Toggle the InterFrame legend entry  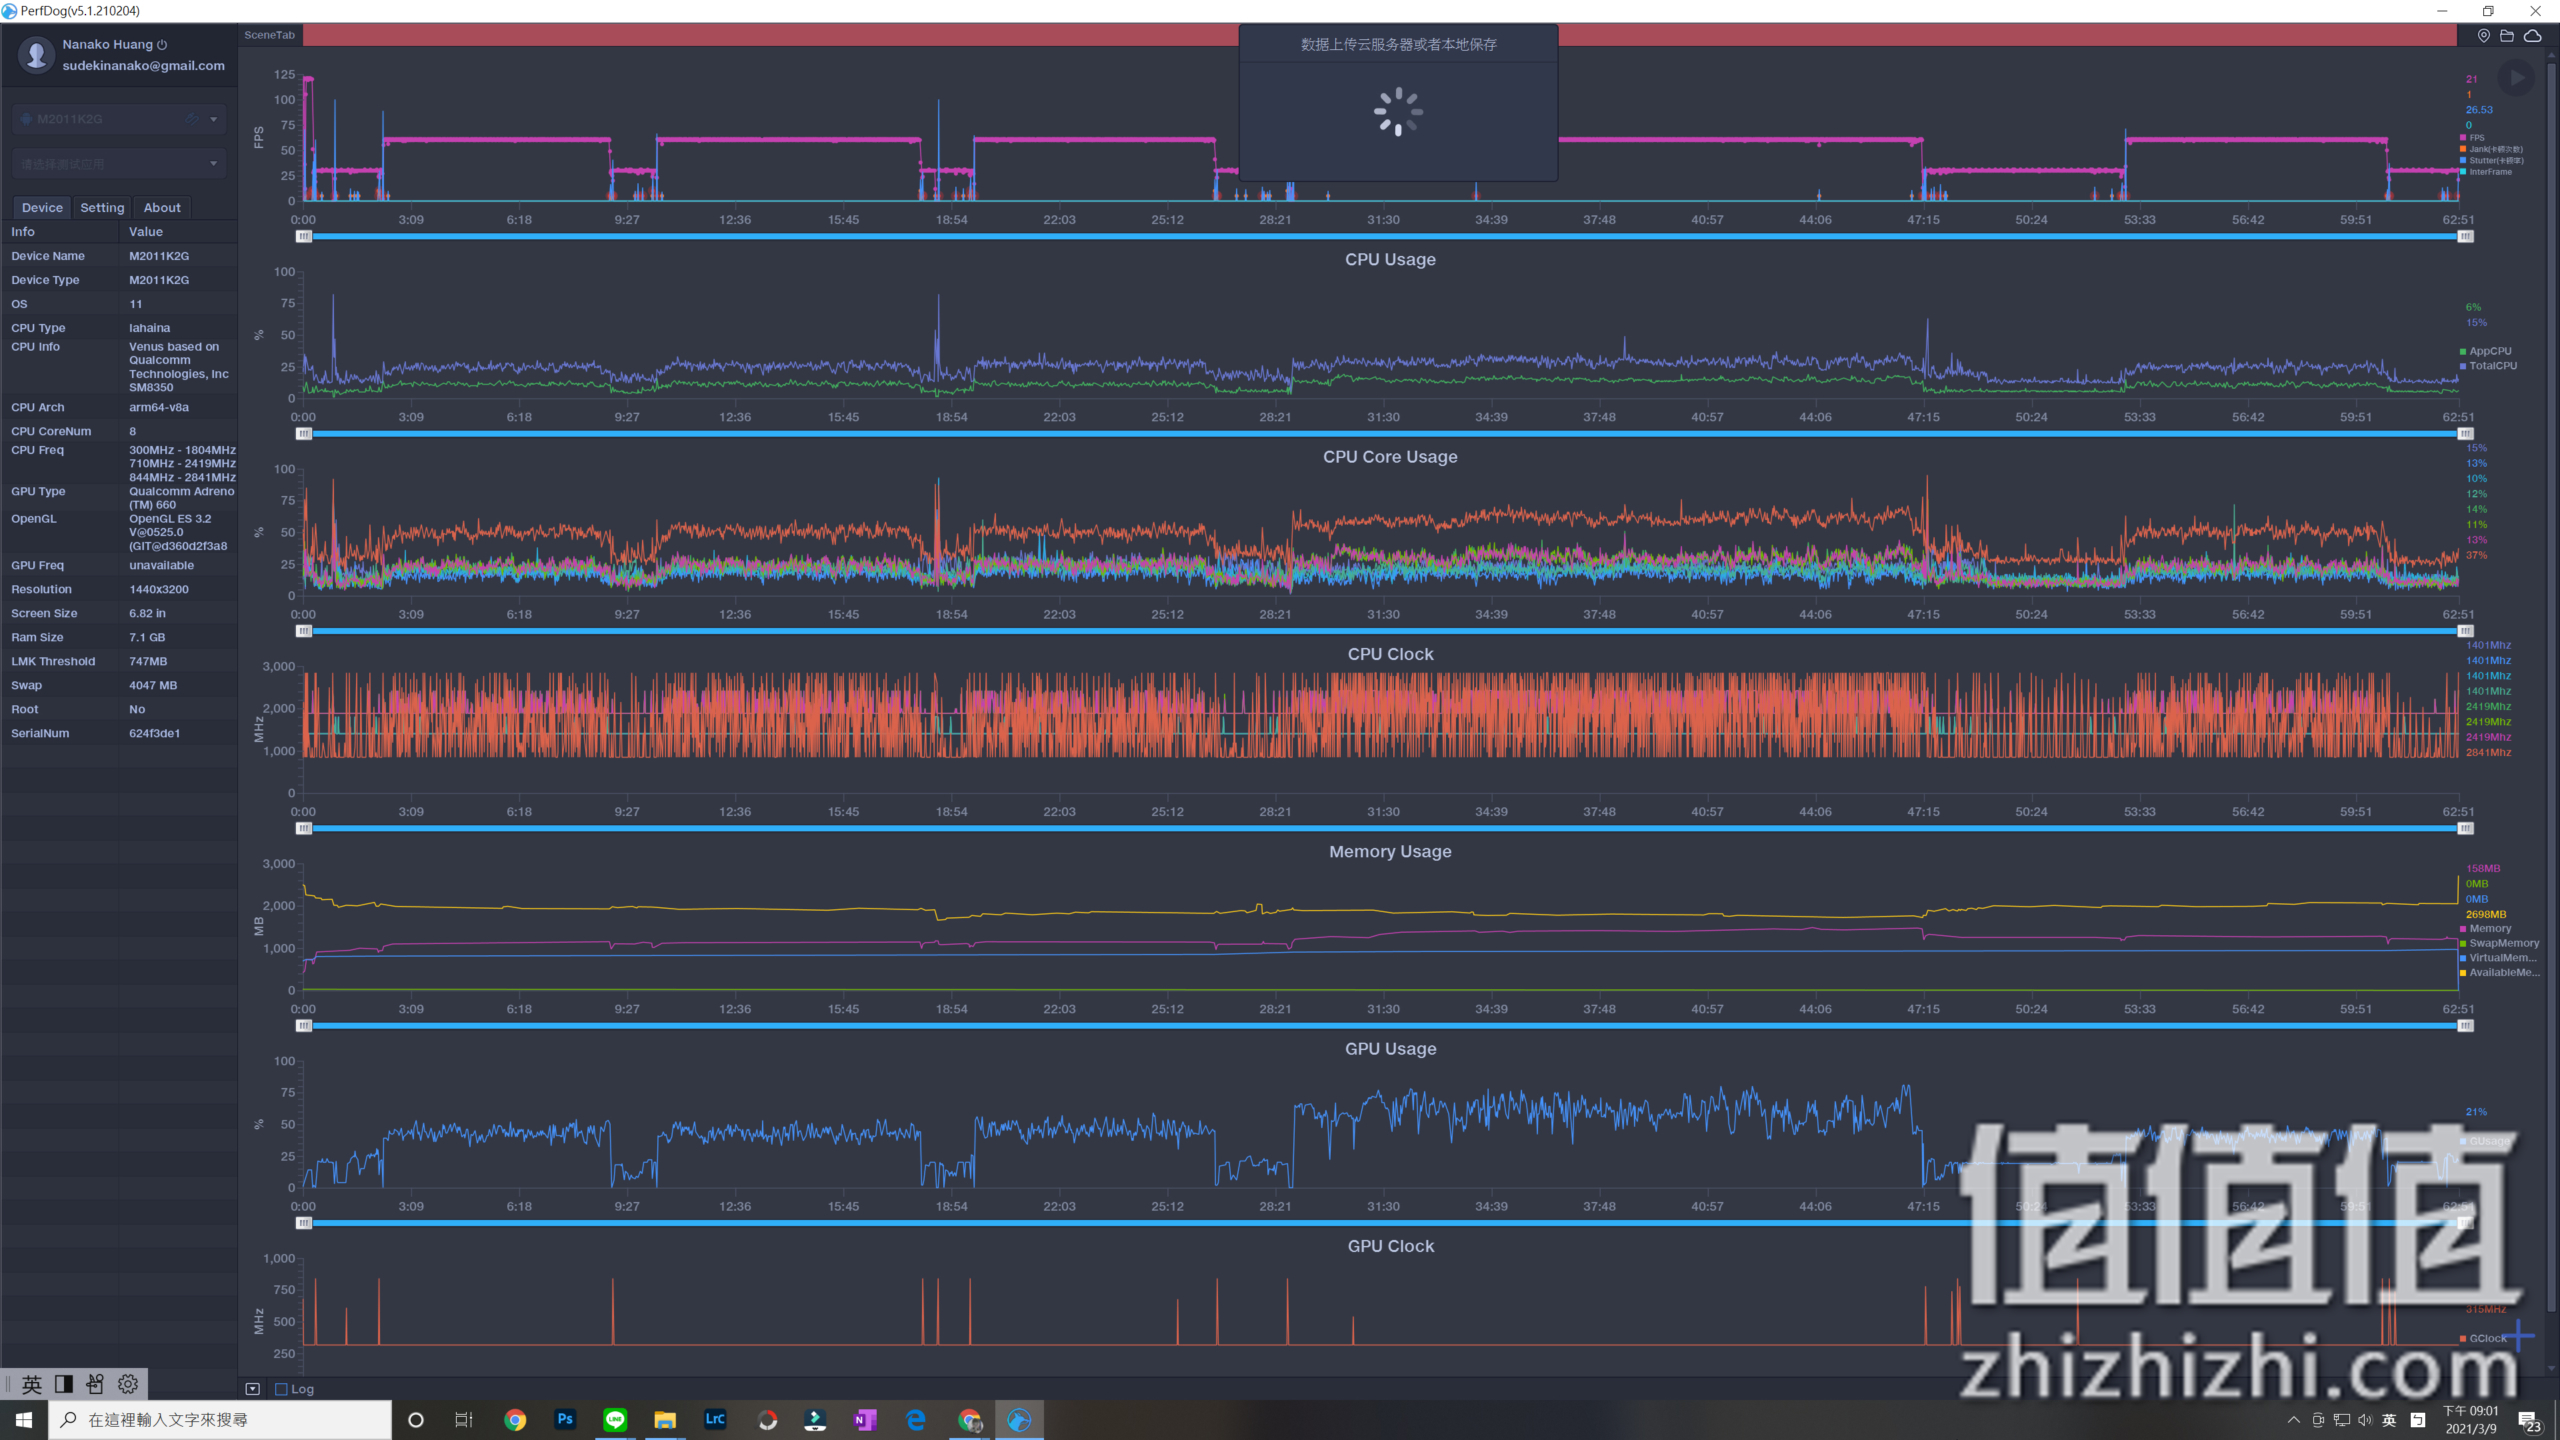tap(2485, 172)
